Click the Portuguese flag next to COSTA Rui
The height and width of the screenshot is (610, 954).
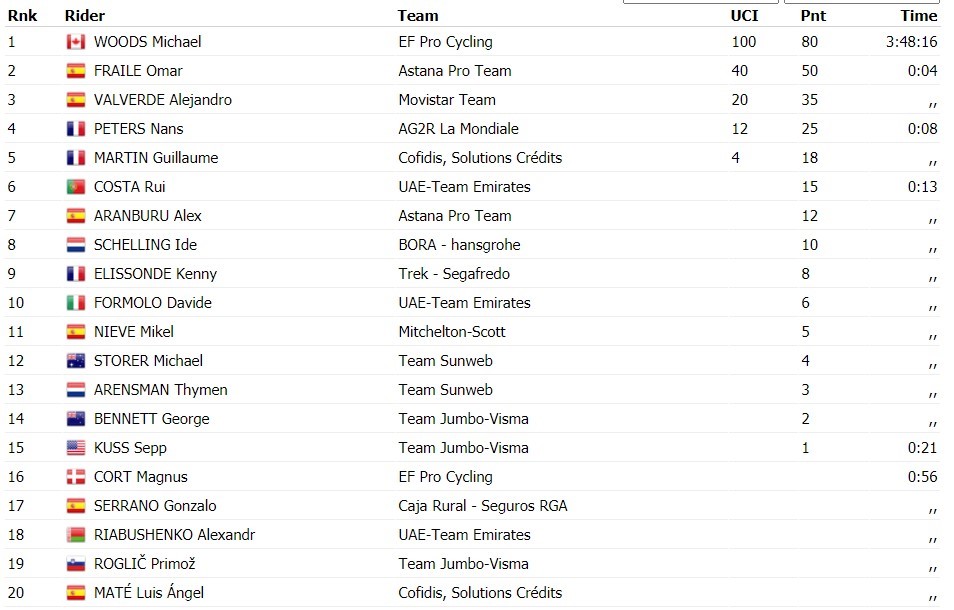click(x=75, y=187)
